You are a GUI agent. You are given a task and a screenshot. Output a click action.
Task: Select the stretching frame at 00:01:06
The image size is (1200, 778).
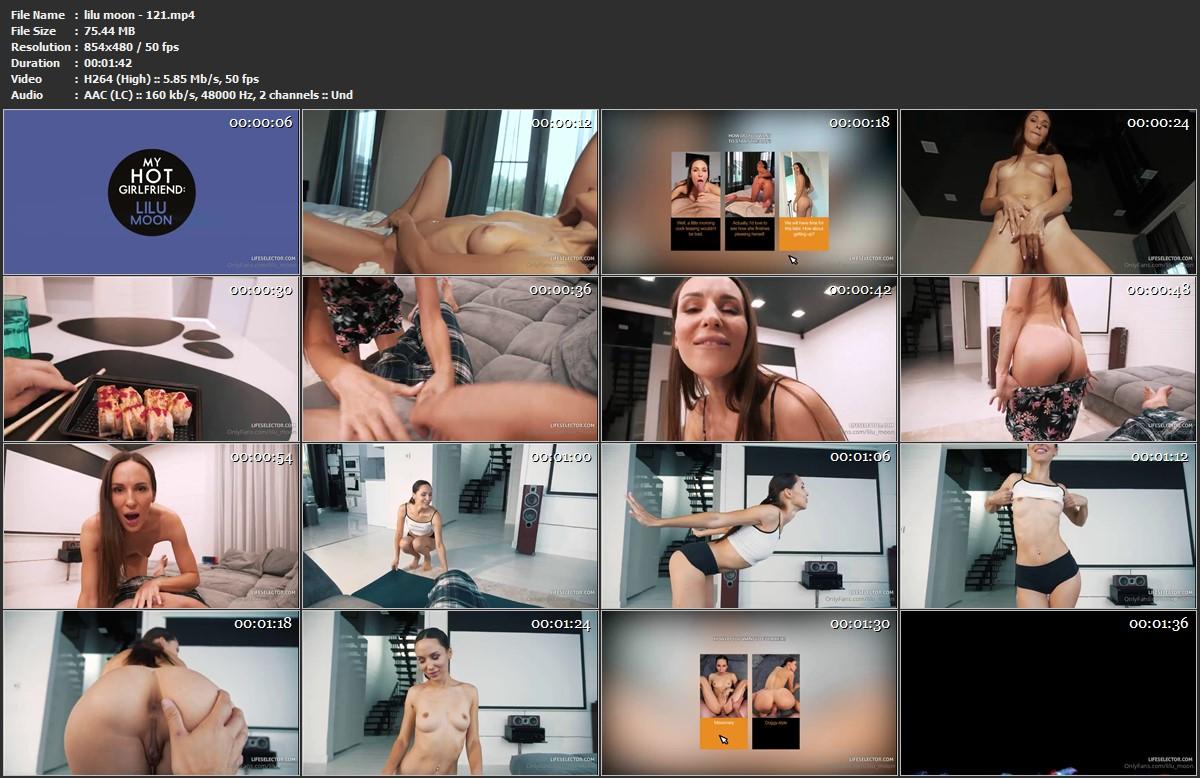(x=749, y=526)
